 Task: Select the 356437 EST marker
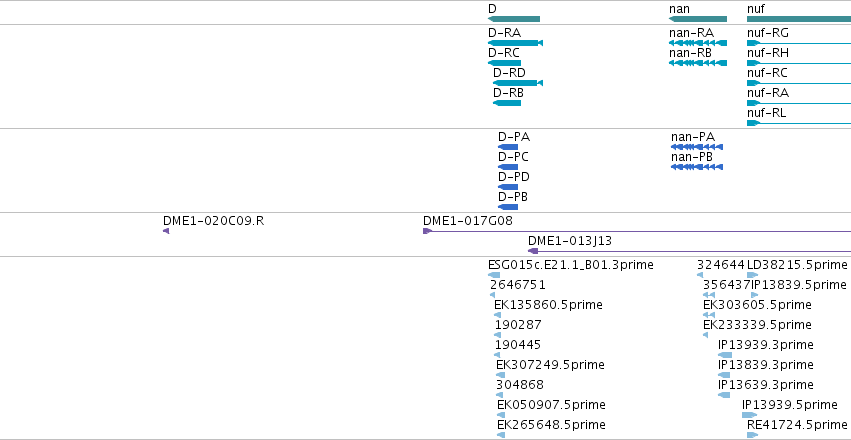(x=709, y=295)
